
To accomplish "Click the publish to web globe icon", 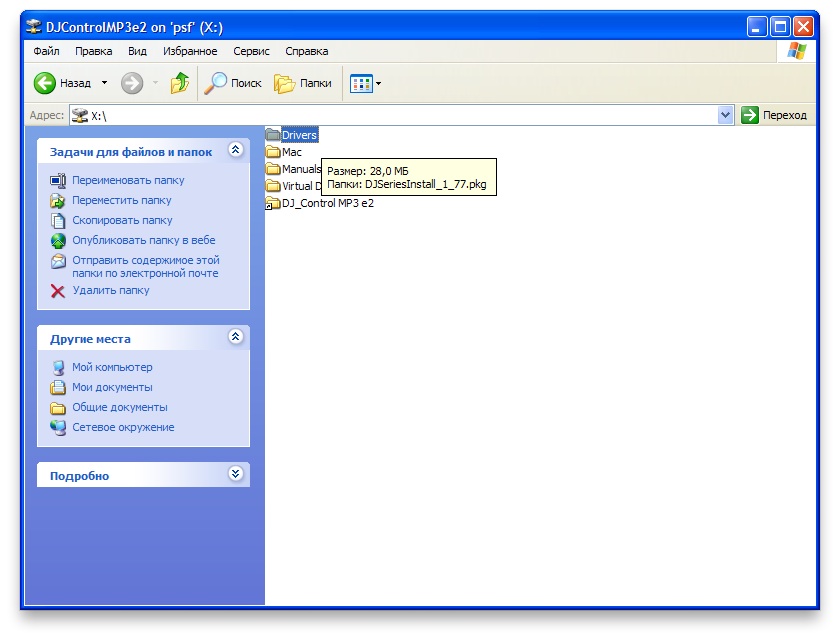I will (58, 241).
